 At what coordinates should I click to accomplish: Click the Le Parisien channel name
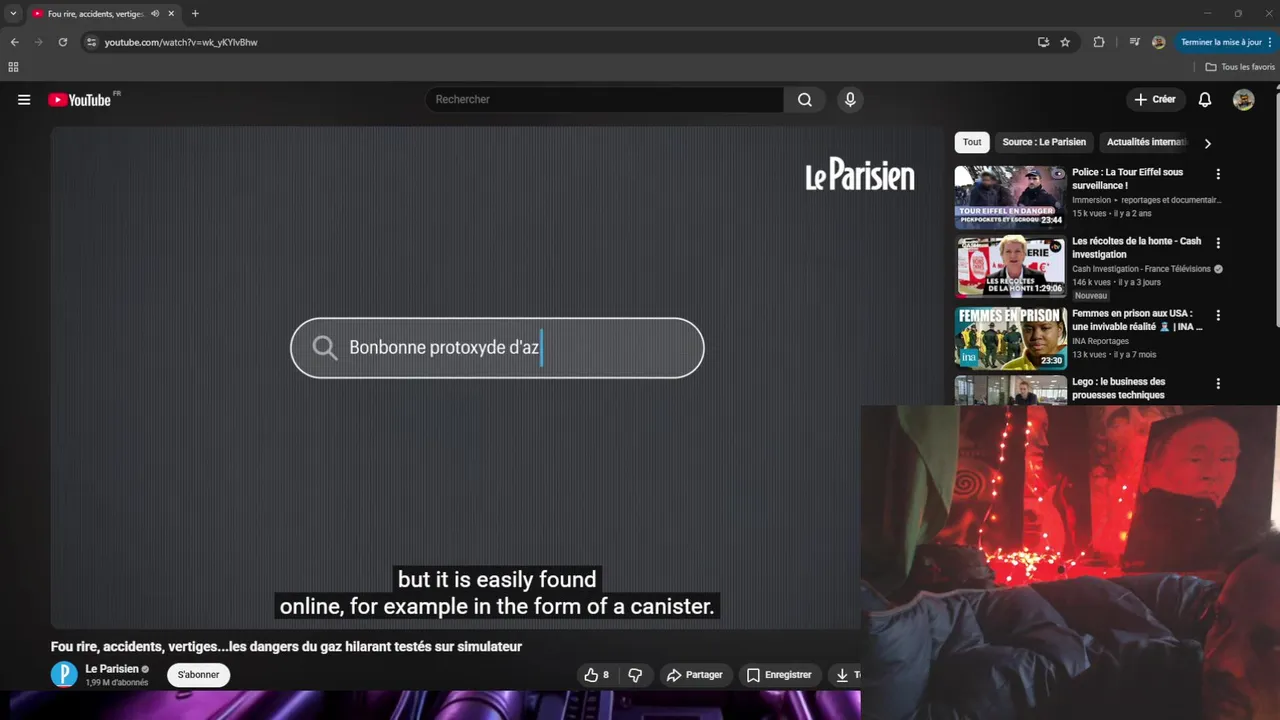coord(112,669)
